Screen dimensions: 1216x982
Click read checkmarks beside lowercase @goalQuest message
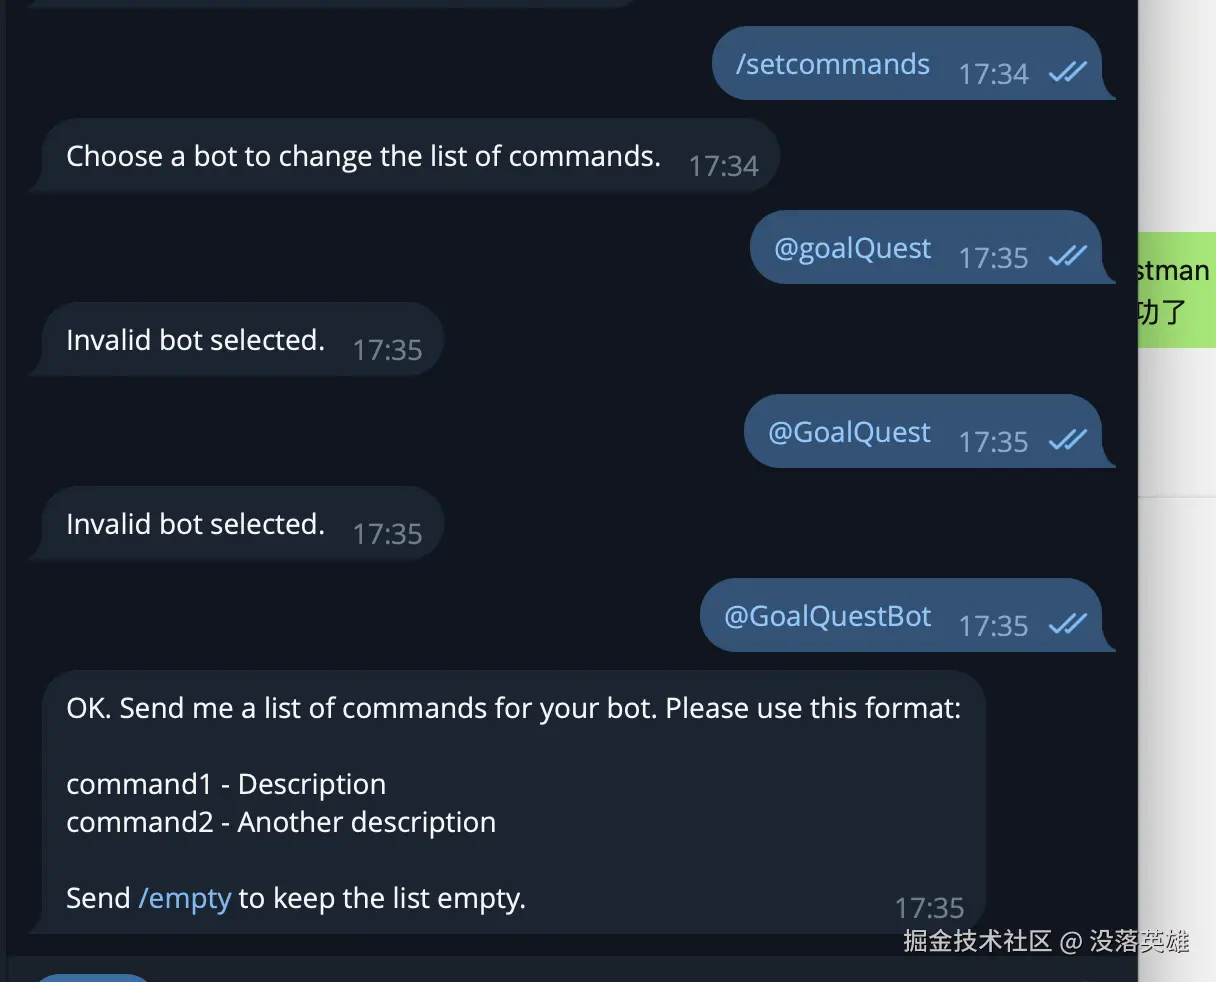point(1067,257)
